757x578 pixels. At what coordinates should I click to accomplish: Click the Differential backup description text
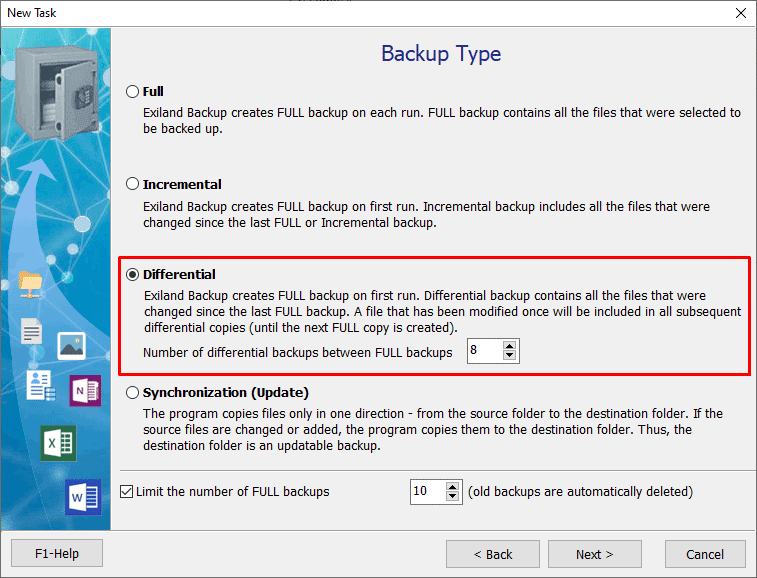[442, 311]
